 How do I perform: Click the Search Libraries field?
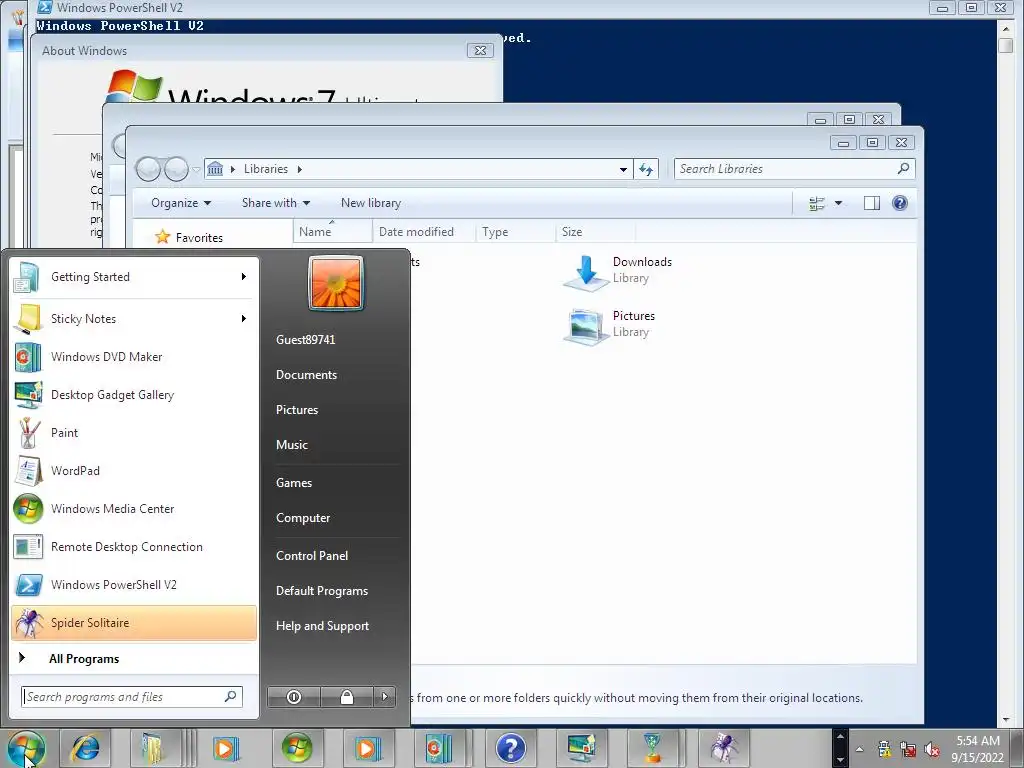pyautogui.click(x=794, y=169)
